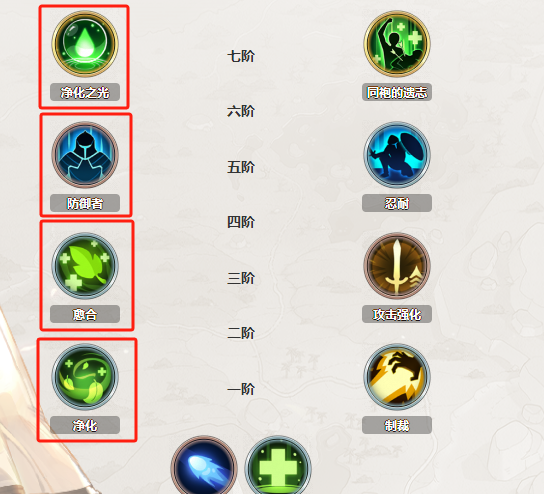The height and width of the screenshot is (494, 544).
Task: Click the 净化之光 name label
Action: tap(85, 92)
